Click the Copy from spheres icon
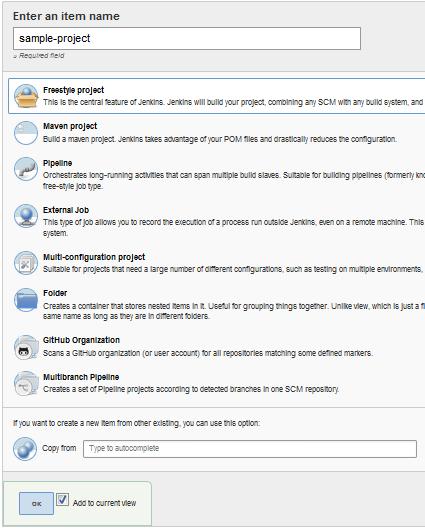 pos(25,449)
